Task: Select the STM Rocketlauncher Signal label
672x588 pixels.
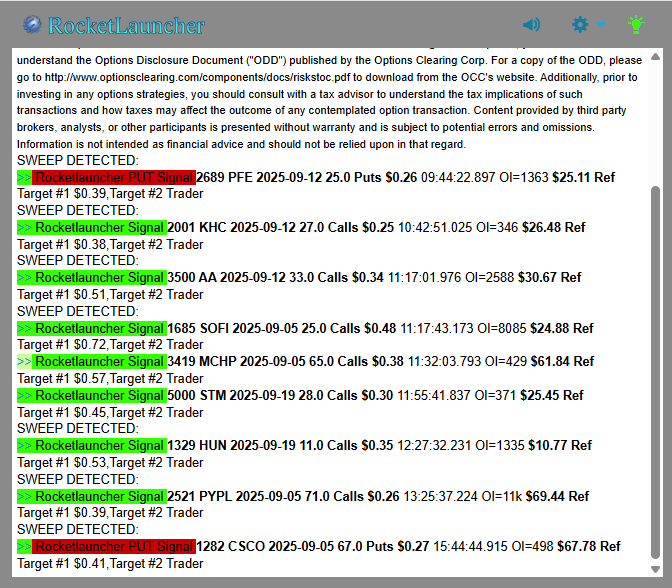Action: 99,395
